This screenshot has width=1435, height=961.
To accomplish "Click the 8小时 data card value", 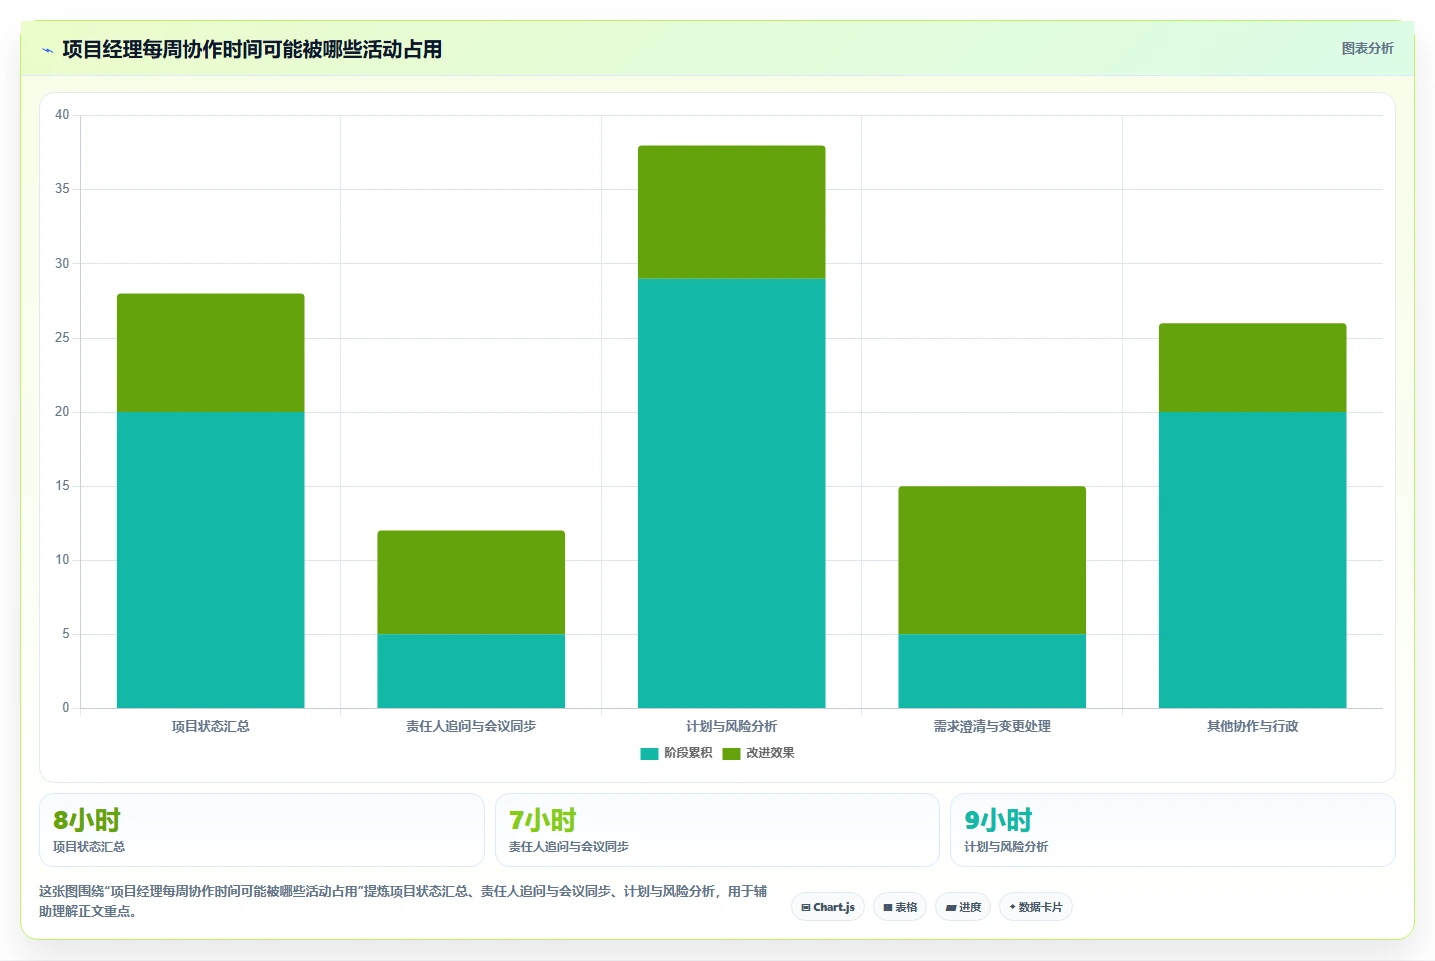I will (x=87, y=820).
